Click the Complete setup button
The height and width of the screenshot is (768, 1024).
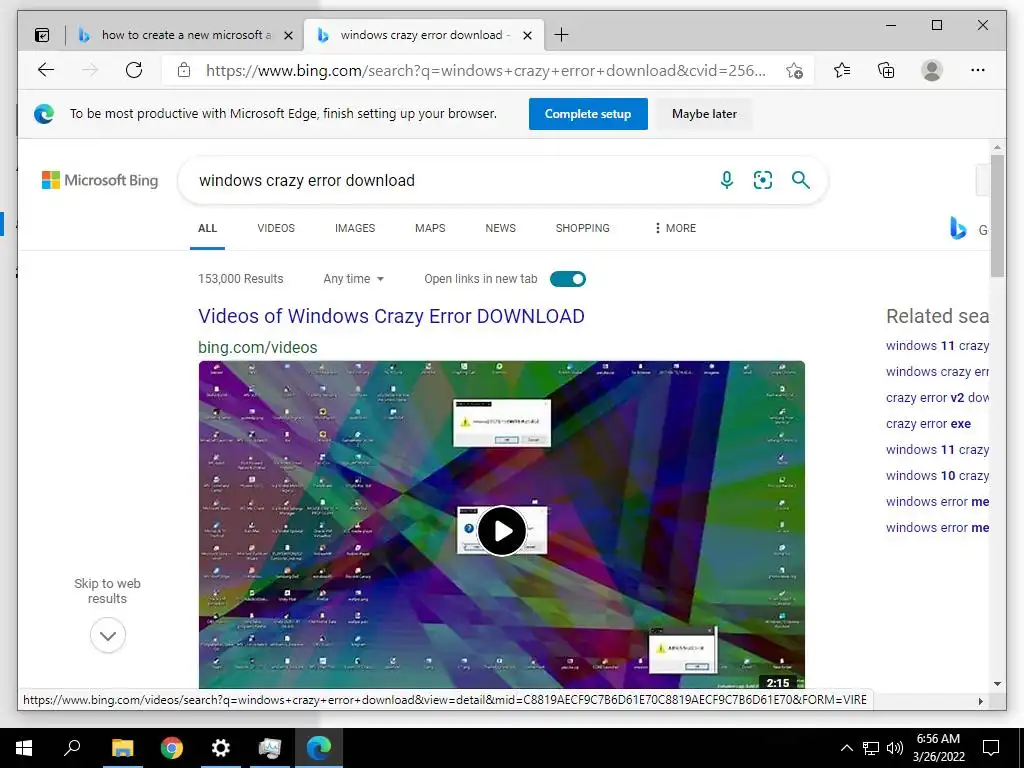(588, 114)
